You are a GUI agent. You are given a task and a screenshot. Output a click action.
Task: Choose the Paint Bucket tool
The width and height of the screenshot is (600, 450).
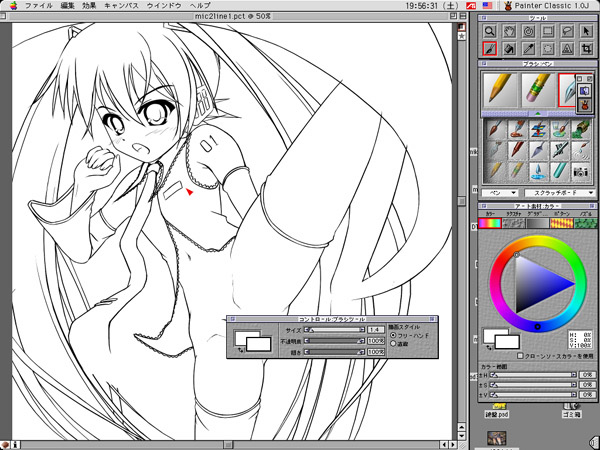point(509,48)
